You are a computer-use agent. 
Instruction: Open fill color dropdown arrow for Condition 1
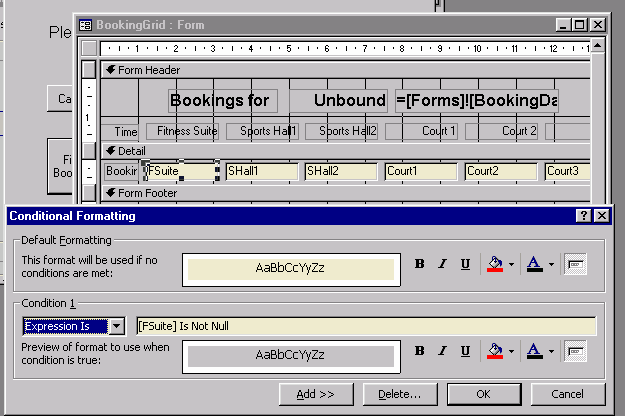click(x=510, y=351)
